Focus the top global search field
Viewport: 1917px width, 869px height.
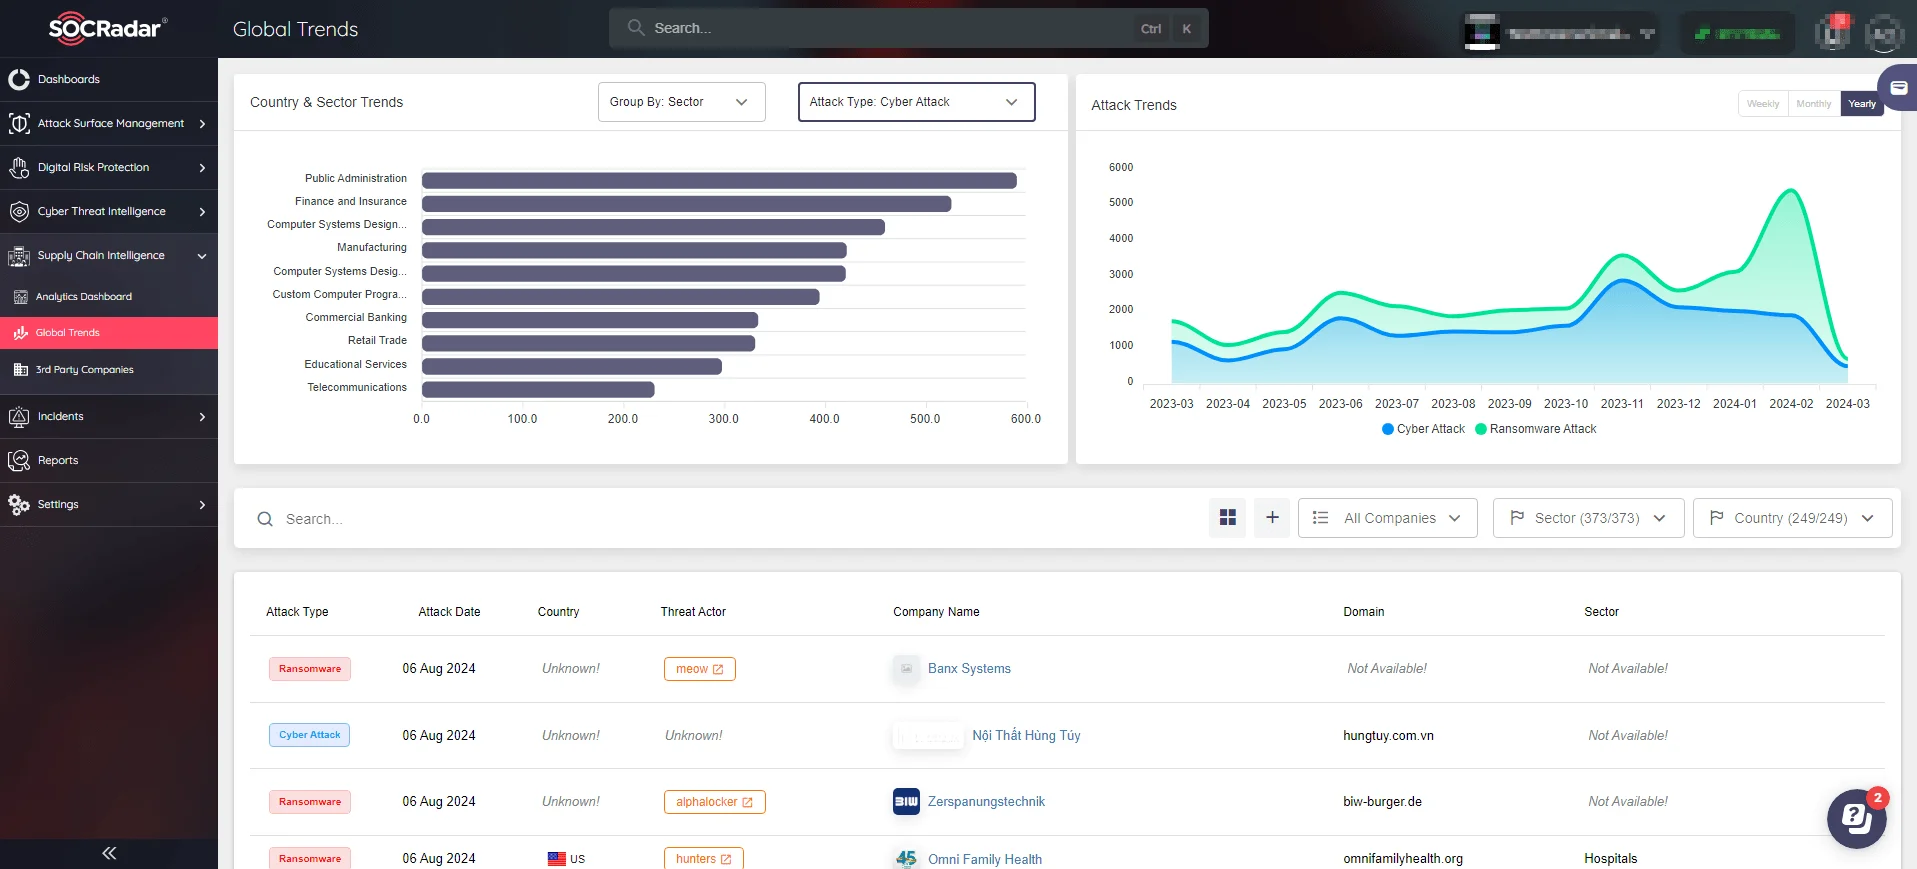[x=909, y=28]
